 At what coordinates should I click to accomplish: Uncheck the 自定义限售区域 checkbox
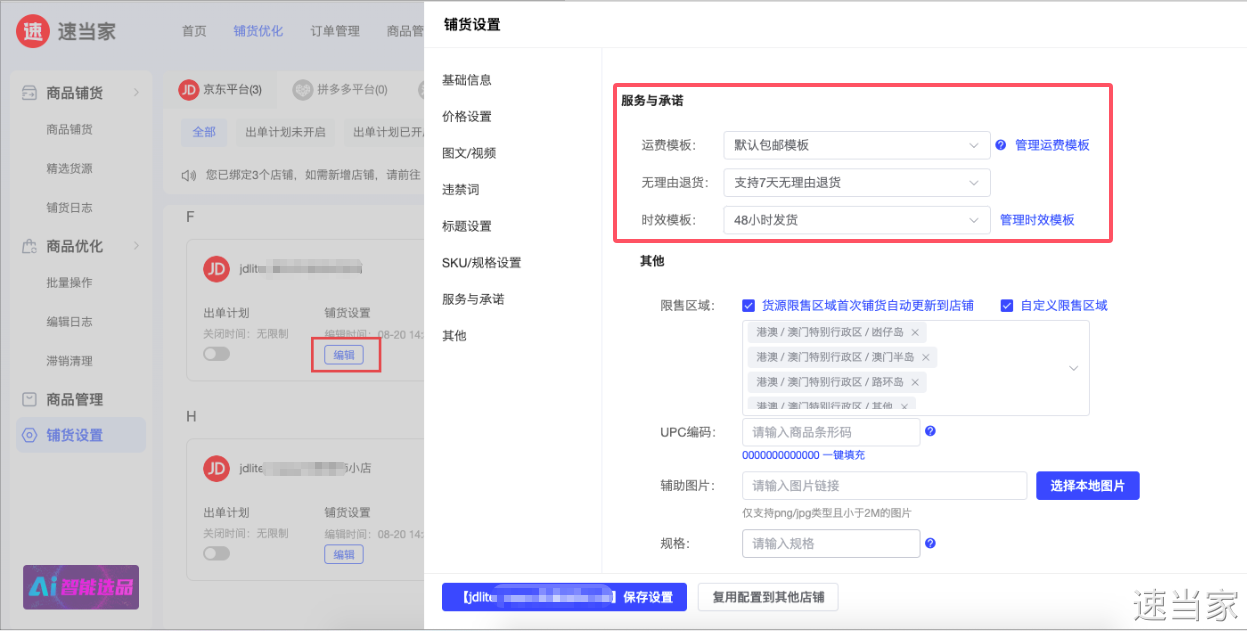(x=1007, y=306)
